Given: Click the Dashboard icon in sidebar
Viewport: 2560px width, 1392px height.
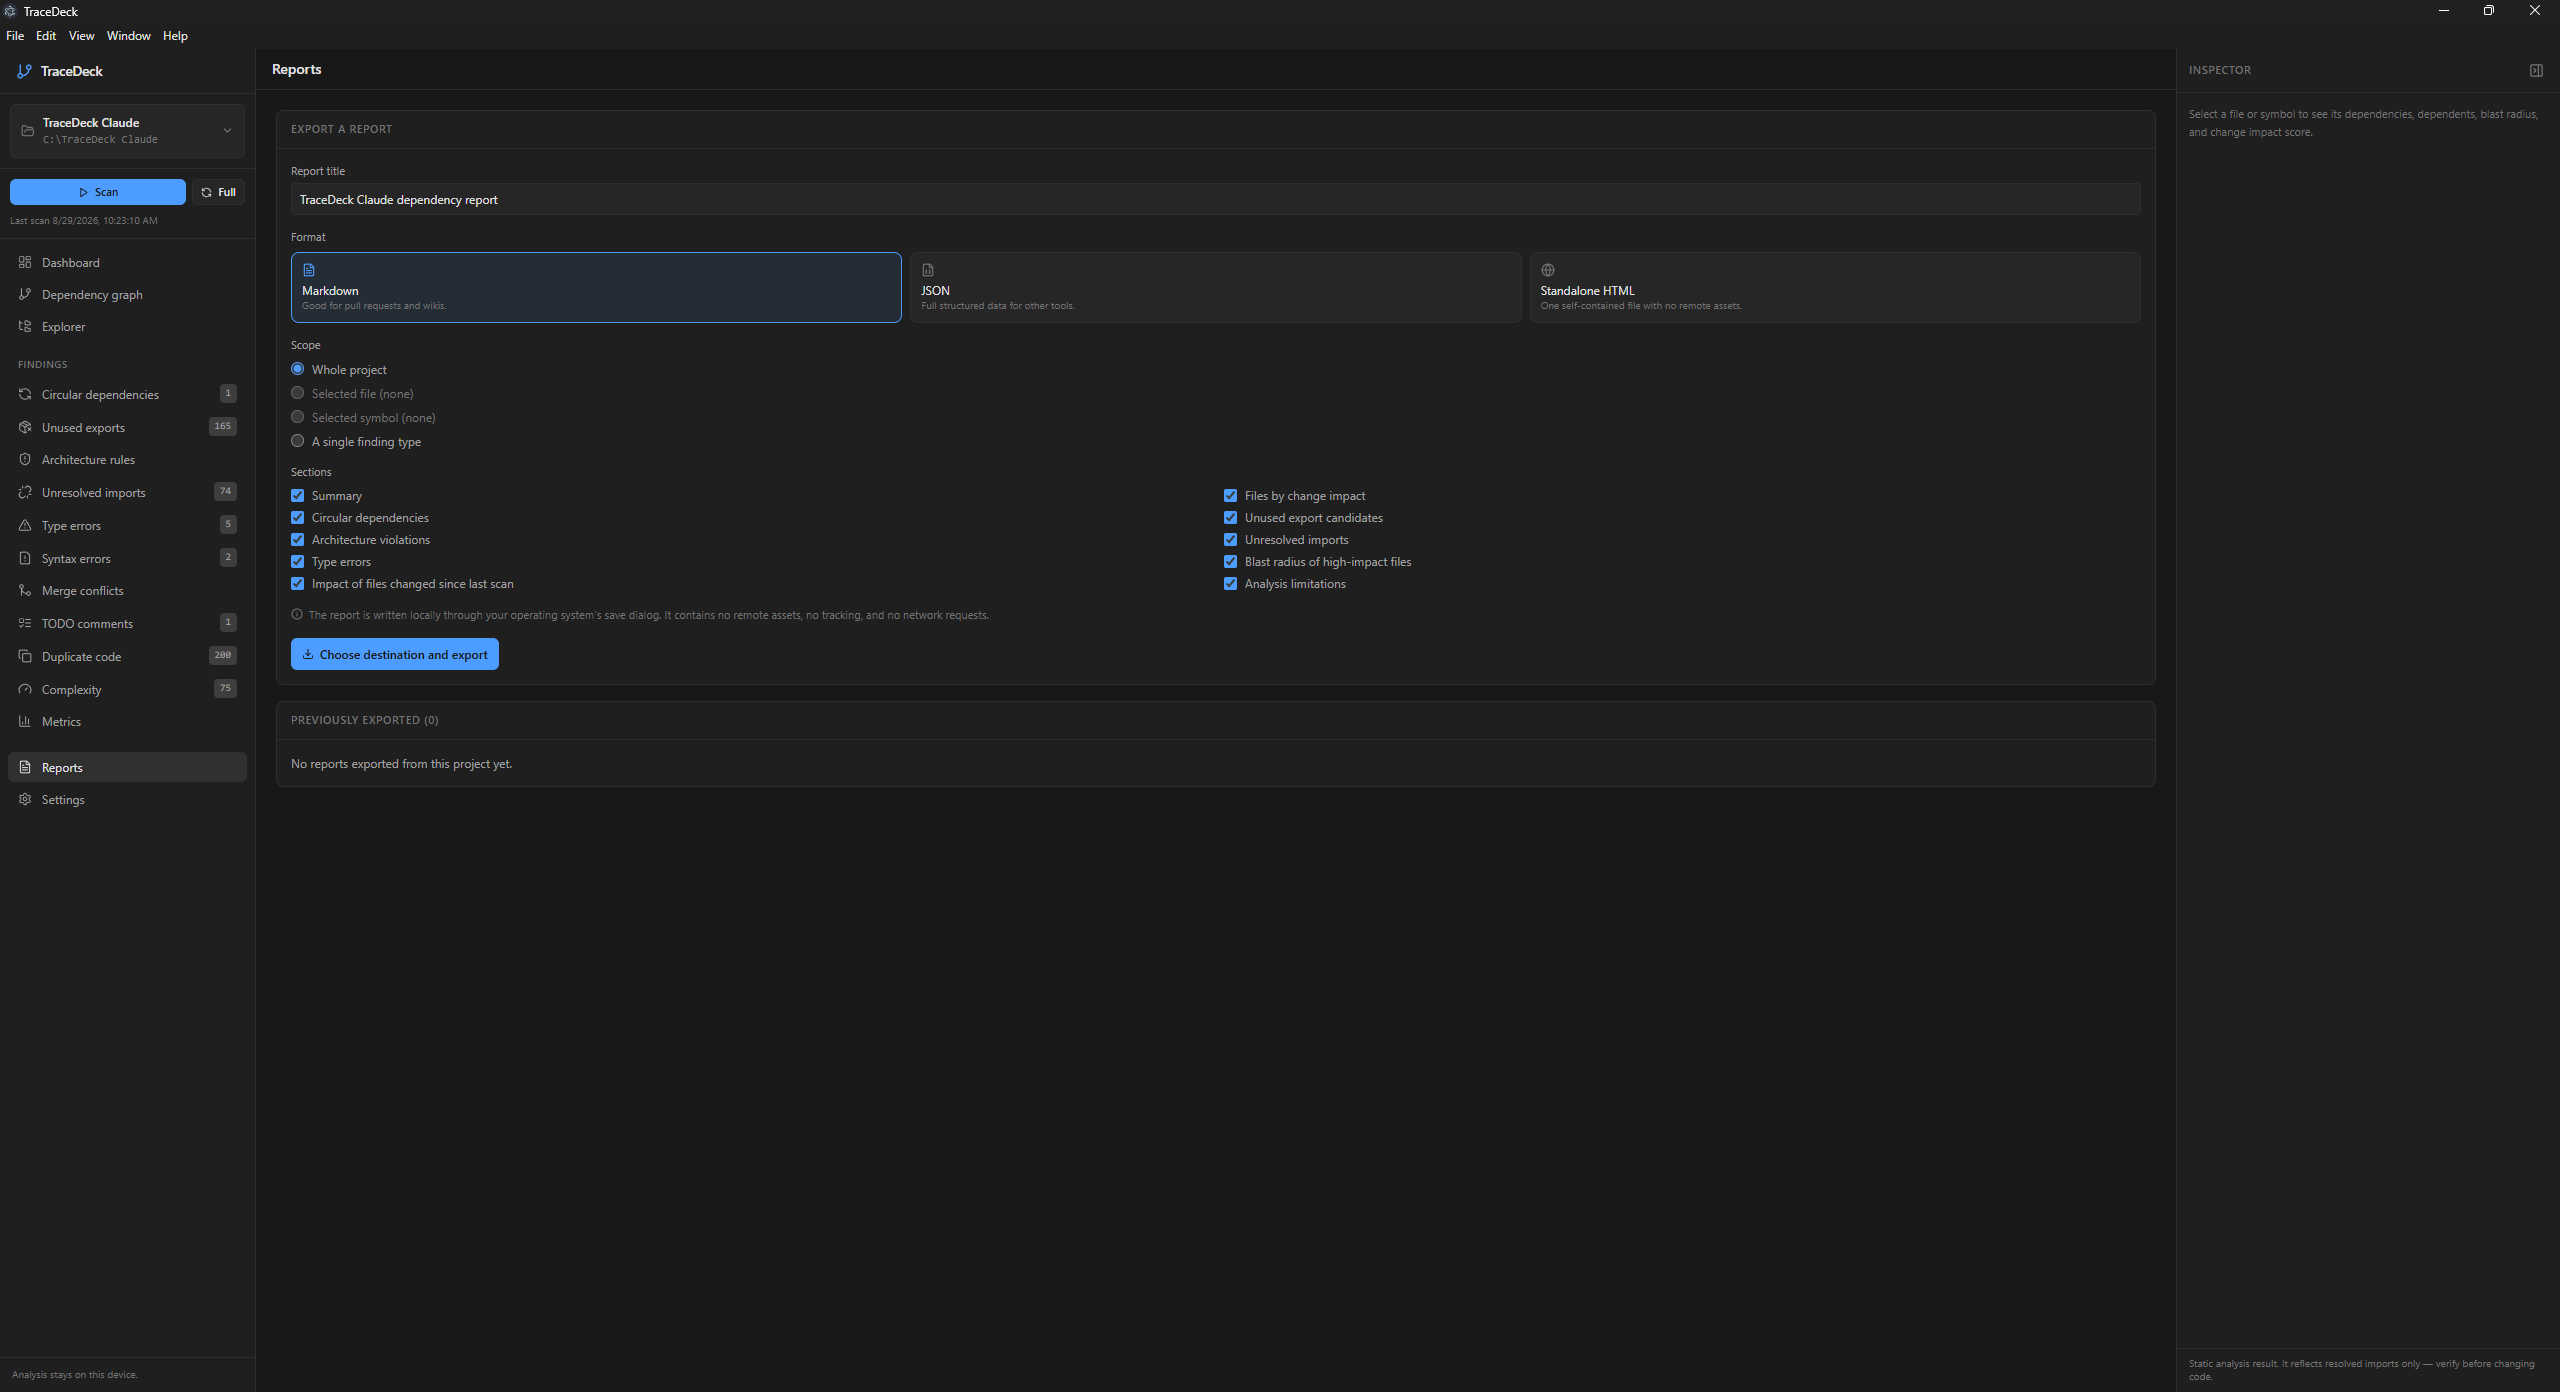Looking at the screenshot, I should click(25, 262).
